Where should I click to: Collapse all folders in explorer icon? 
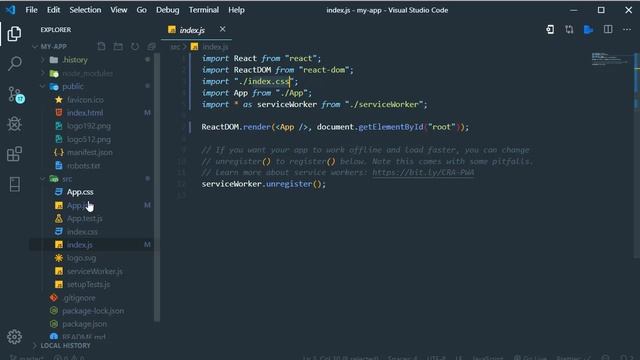coord(151,47)
